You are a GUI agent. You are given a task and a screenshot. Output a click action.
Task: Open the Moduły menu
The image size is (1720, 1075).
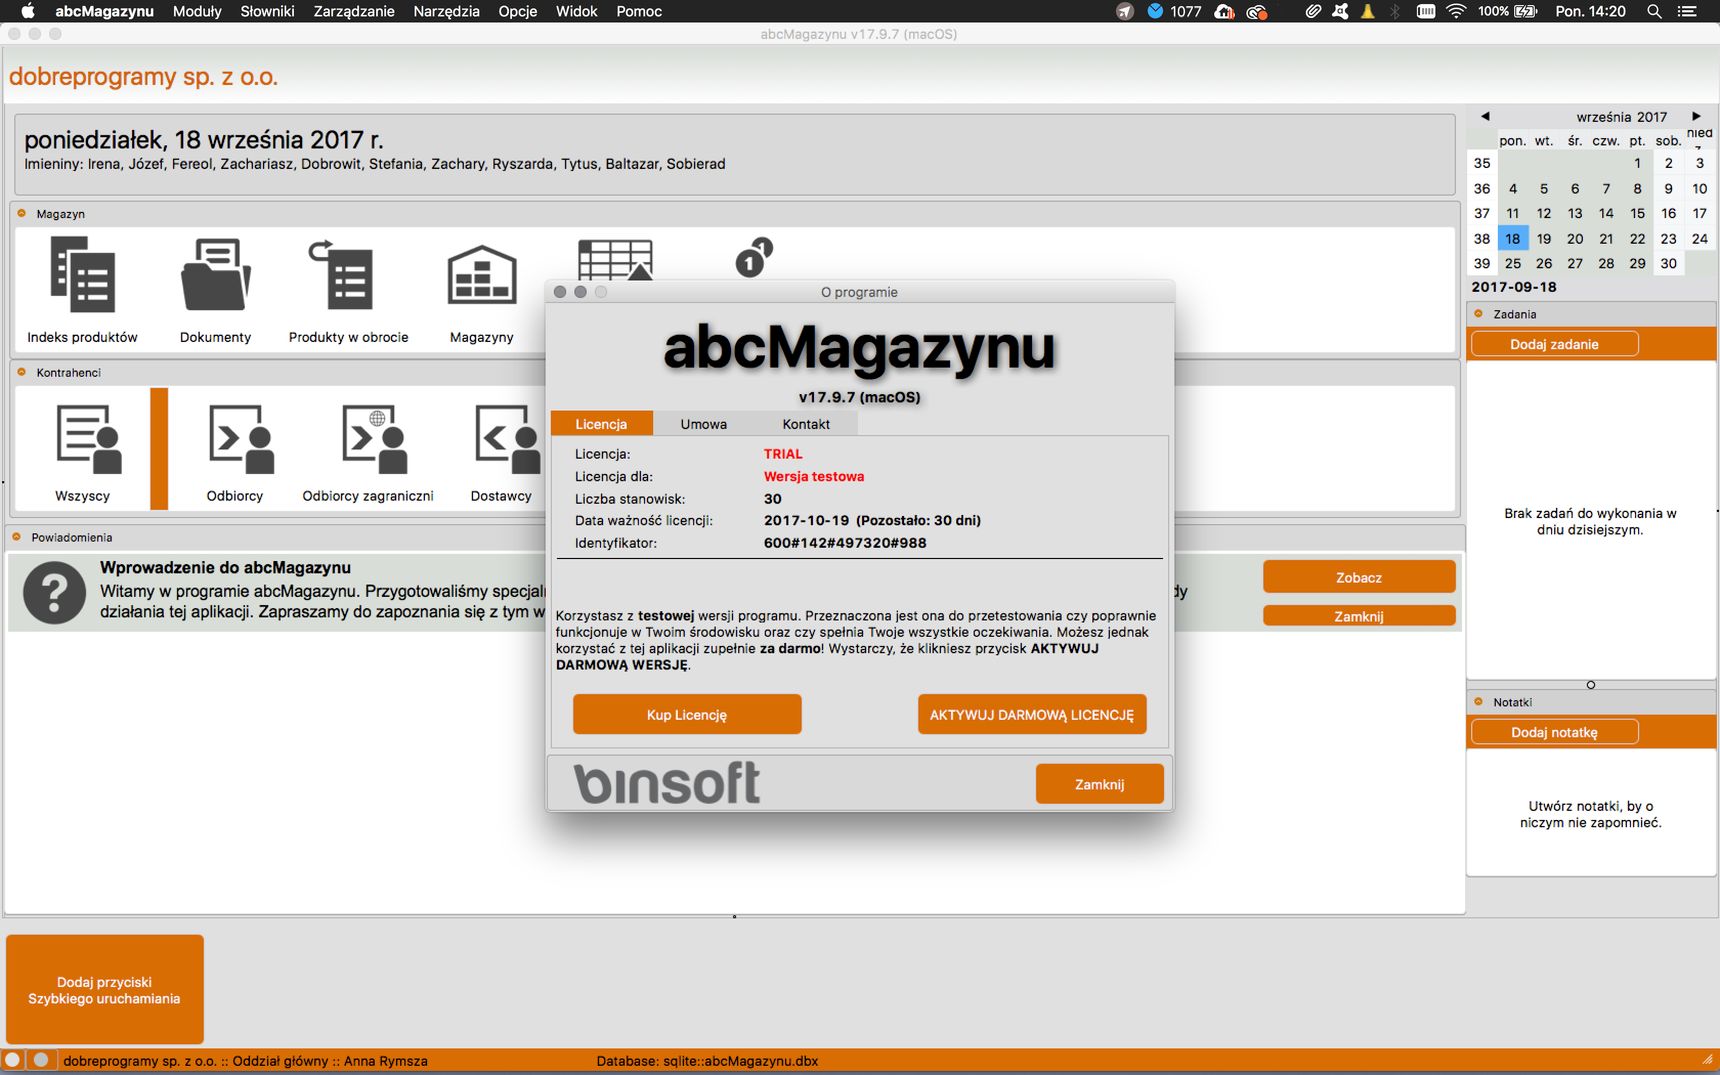(x=197, y=11)
